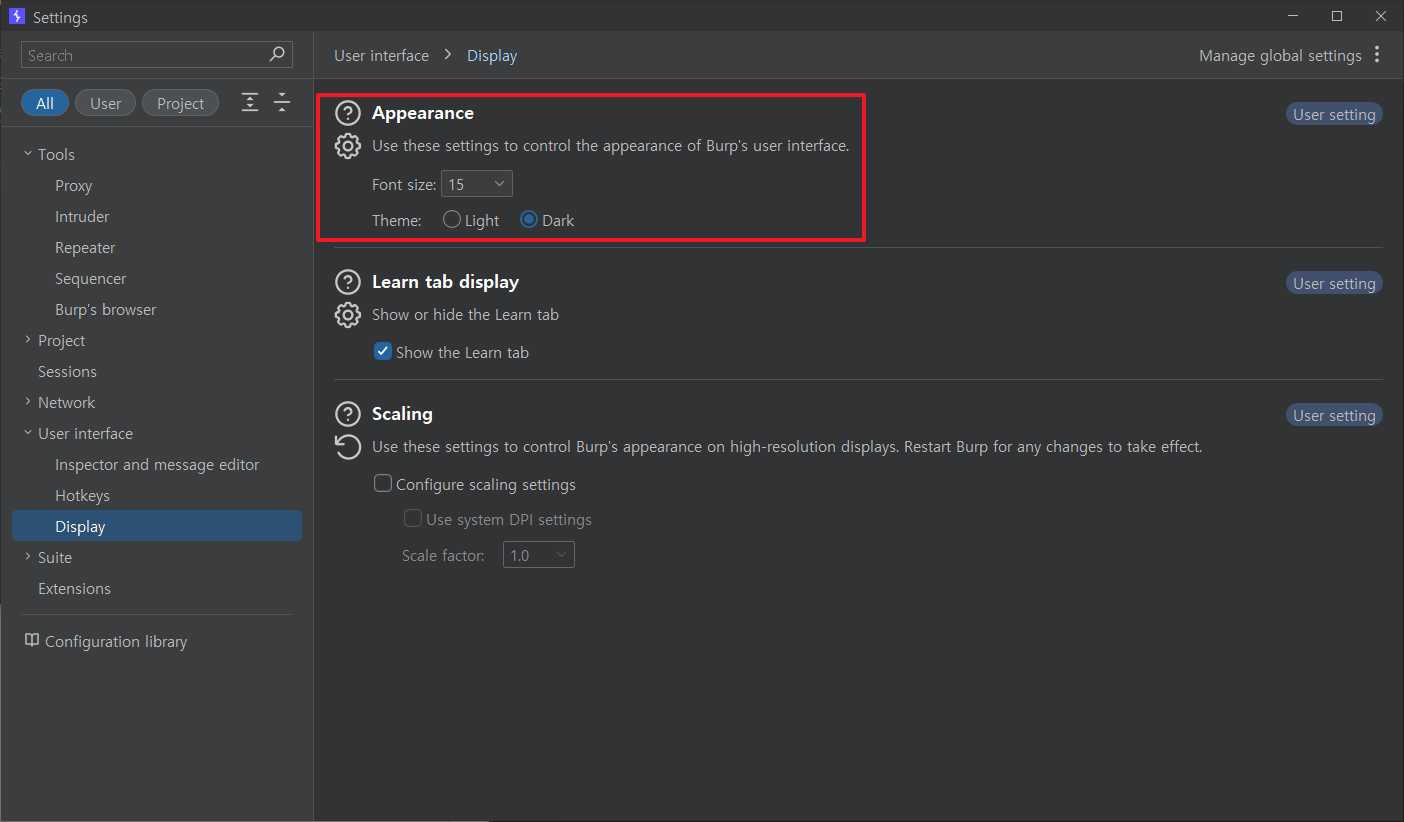Viewport: 1404px width, 822px height.
Task: Expand the Suite tree node
Action: [x=28, y=557]
